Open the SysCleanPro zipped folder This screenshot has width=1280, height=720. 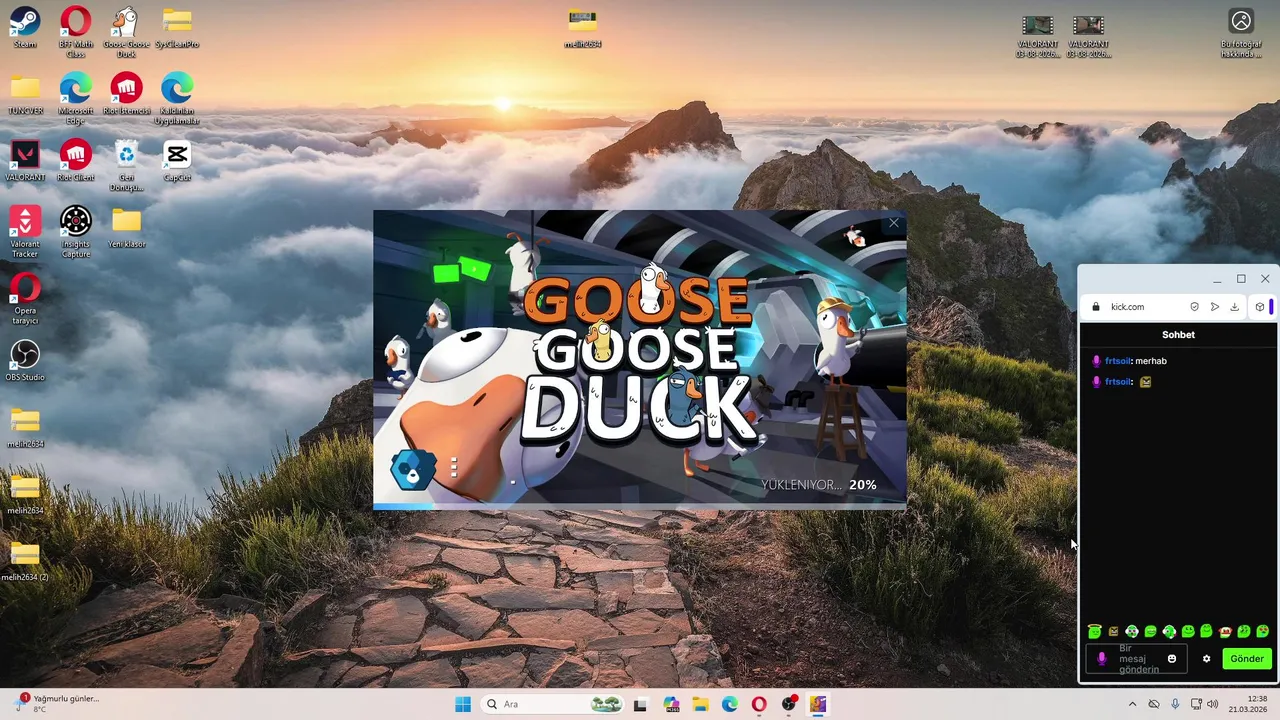pyautogui.click(x=177, y=28)
